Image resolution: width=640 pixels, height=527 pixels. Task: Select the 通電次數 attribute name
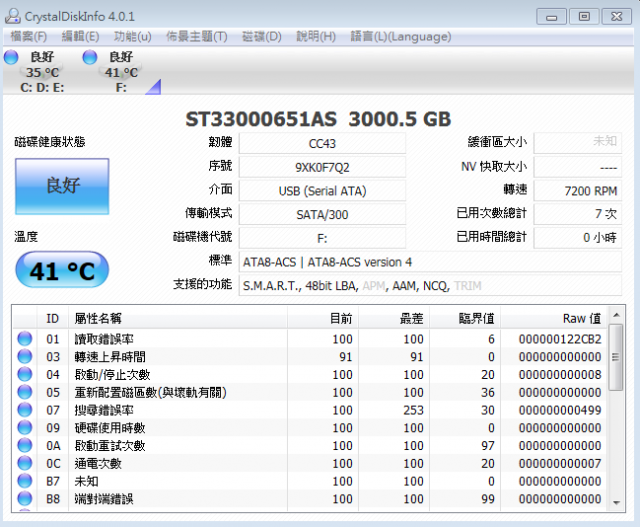click(98, 463)
